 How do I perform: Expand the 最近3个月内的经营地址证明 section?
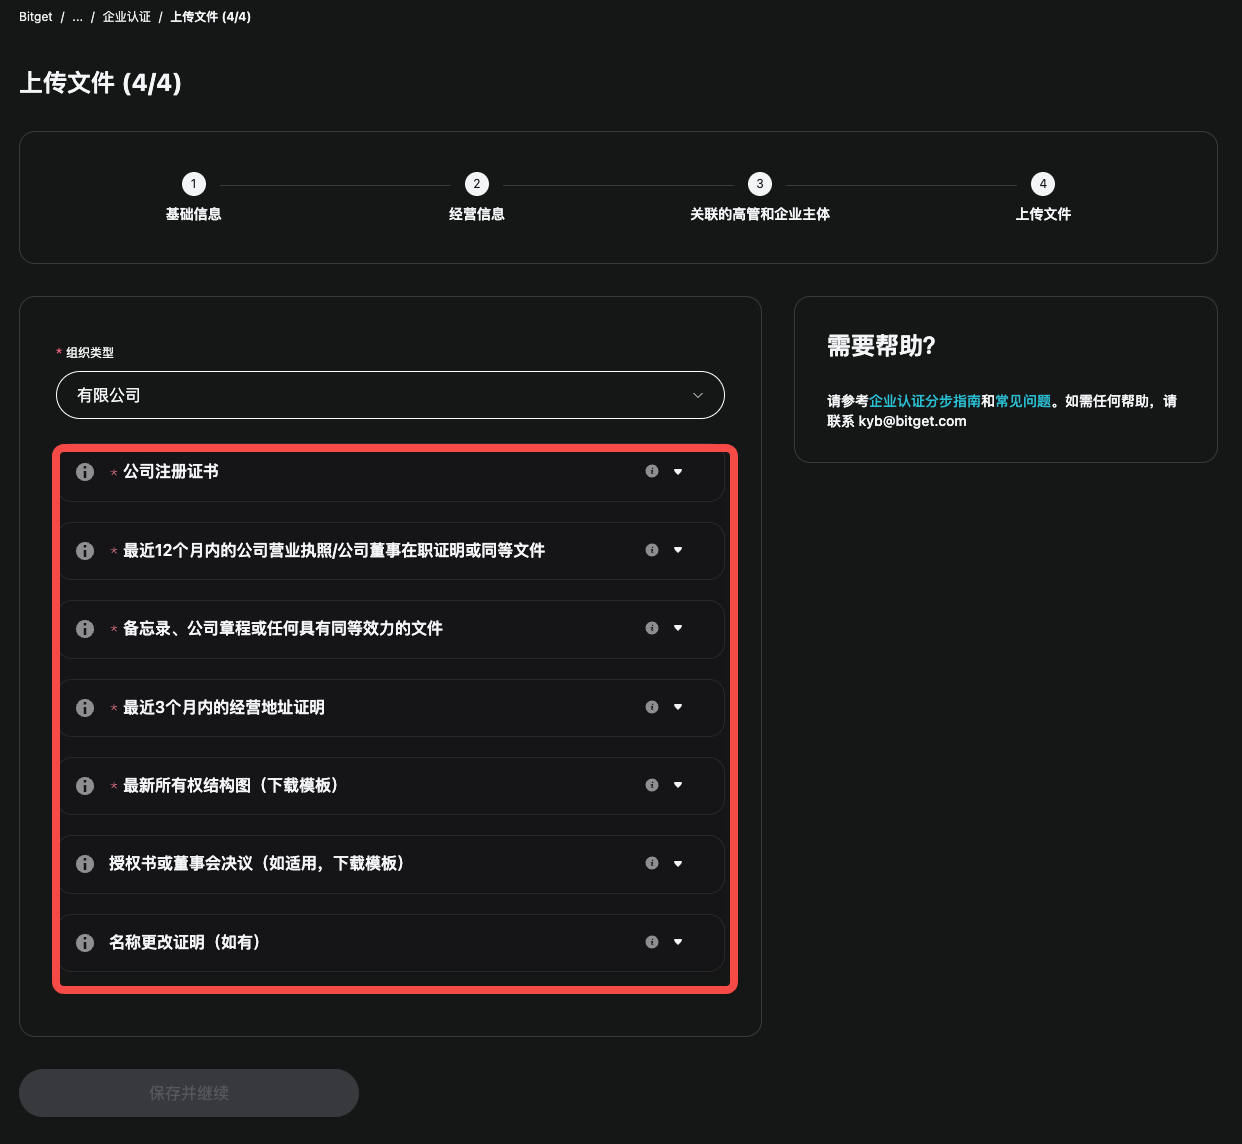(678, 707)
